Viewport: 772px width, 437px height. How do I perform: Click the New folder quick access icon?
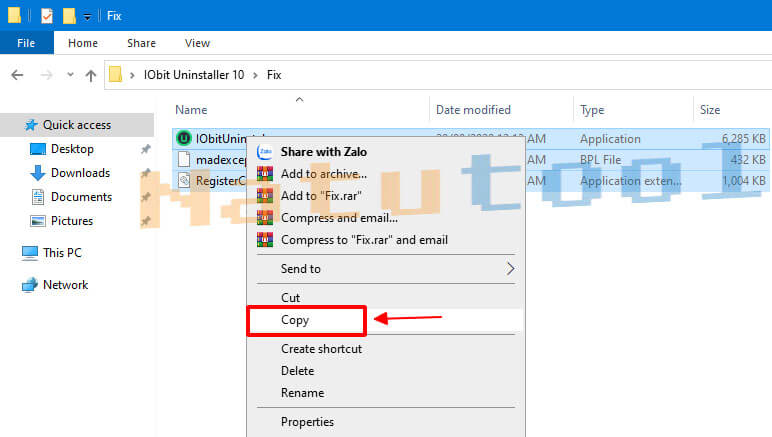tap(69, 16)
